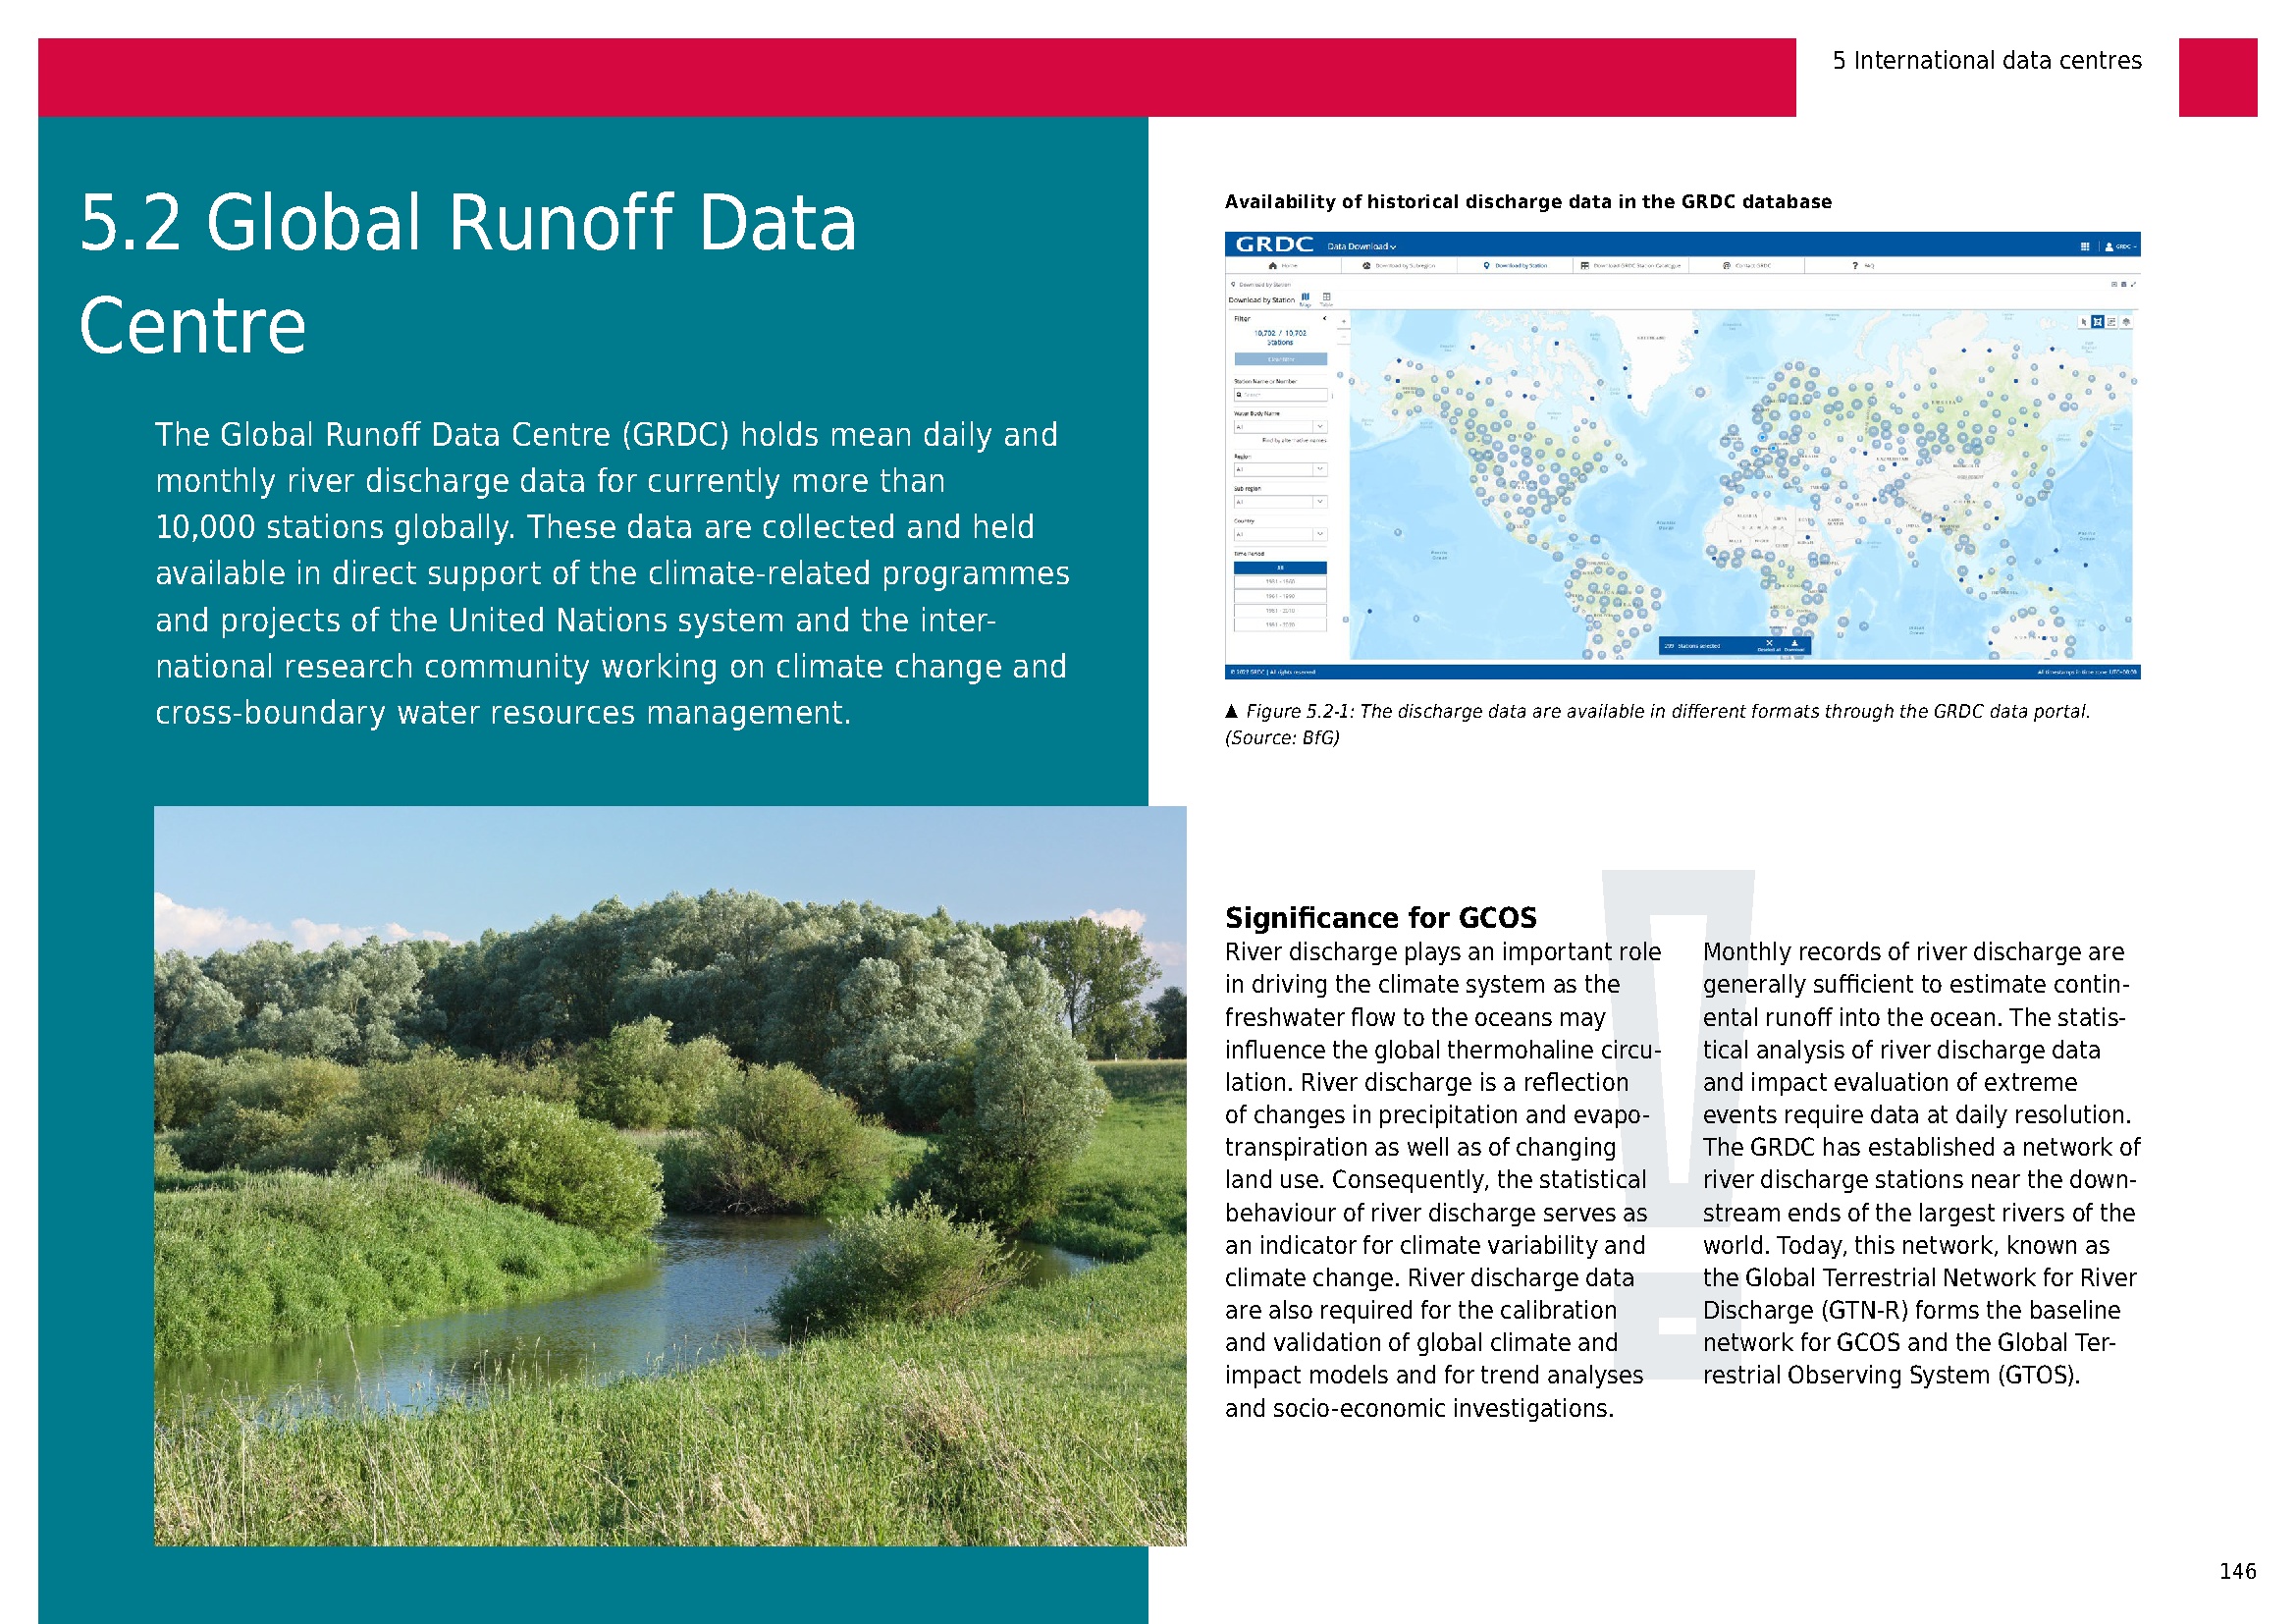The height and width of the screenshot is (1624, 2296).
Task: Click the 5 International data centres header
Action: (x=1987, y=60)
